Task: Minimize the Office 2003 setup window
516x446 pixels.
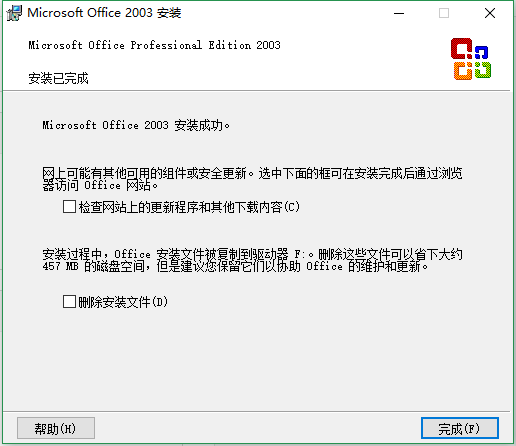Action: click(x=399, y=13)
